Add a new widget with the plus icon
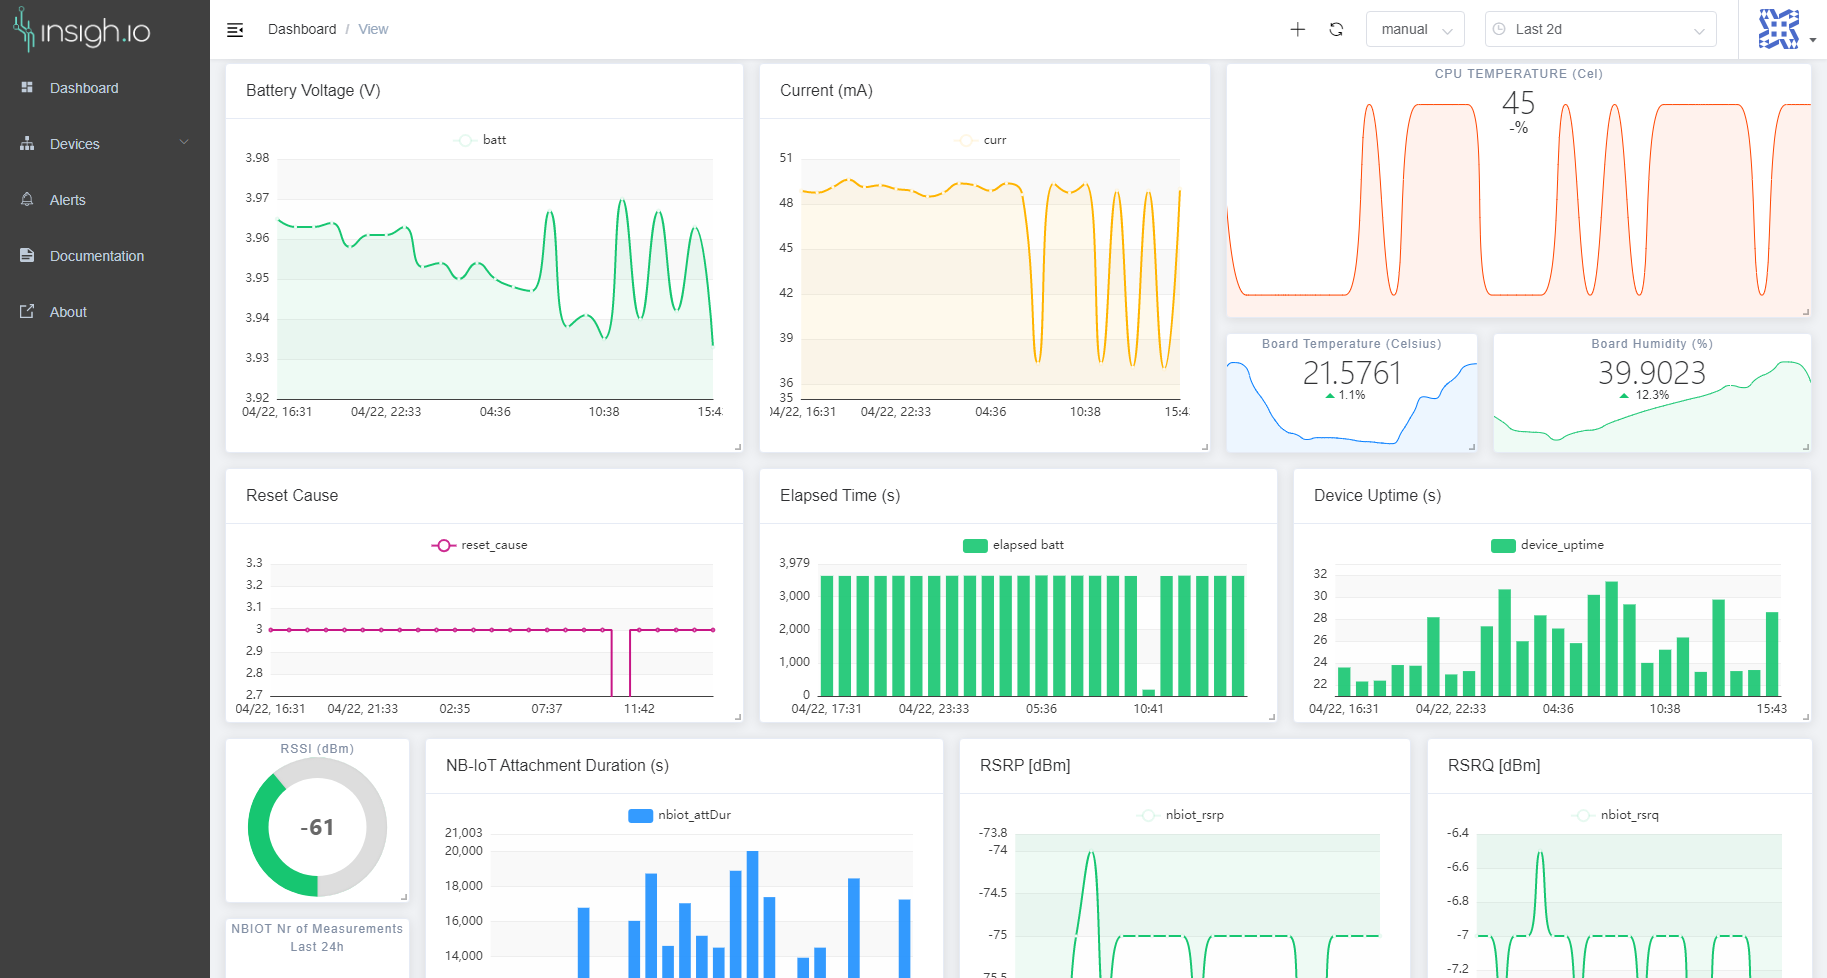This screenshot has width=1827, height=978. (x=1298, y=29)
